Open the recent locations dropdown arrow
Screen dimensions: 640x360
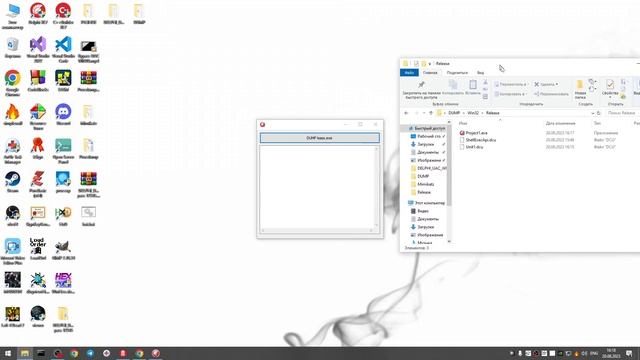click(424, 113)
